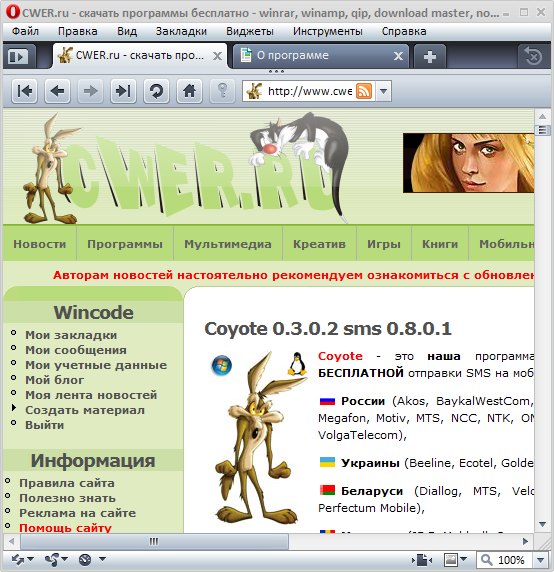
Task: Click the CWER.RU site logo banner
Action: pyautogui.click(x=186, y=168)
